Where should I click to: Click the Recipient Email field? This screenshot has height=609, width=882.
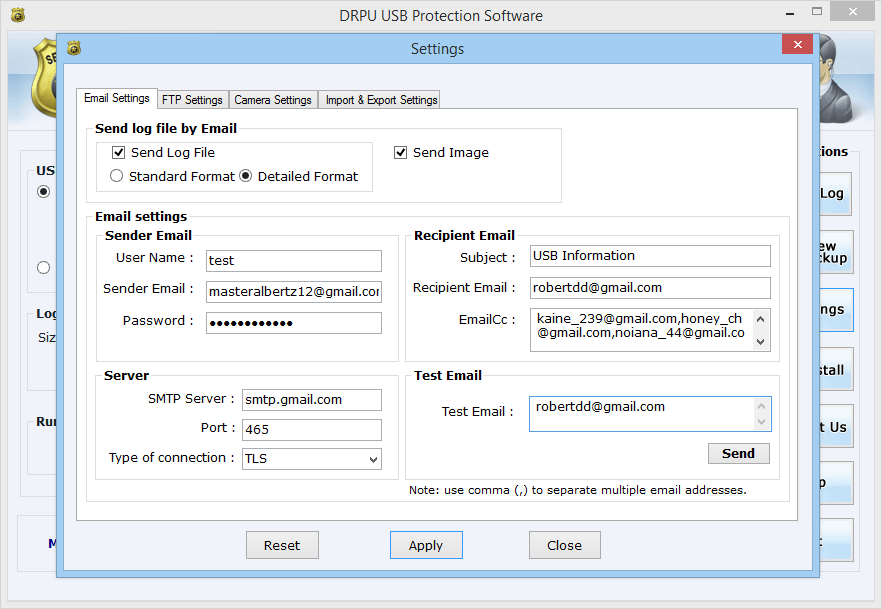pos(650,288)
